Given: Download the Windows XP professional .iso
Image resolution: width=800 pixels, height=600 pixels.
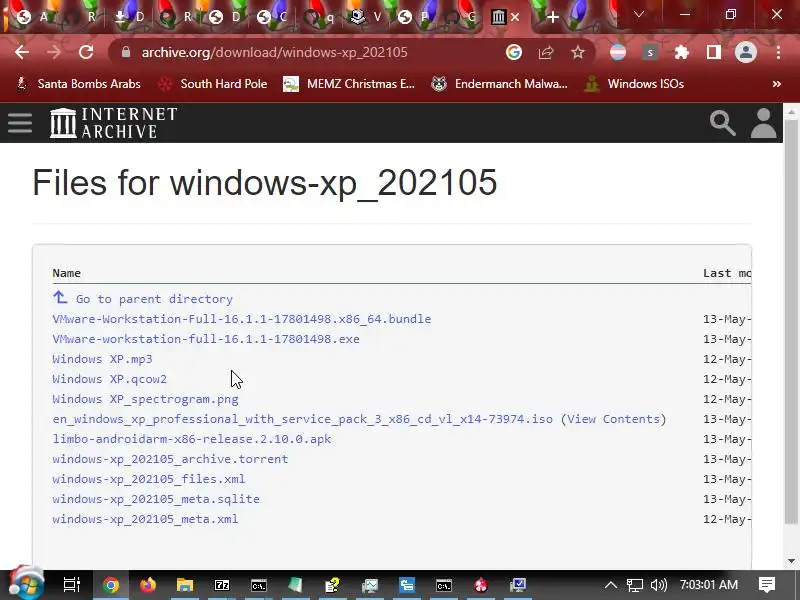Looking at the screenshot, I should pyautogui.click(x=303, y=419).
